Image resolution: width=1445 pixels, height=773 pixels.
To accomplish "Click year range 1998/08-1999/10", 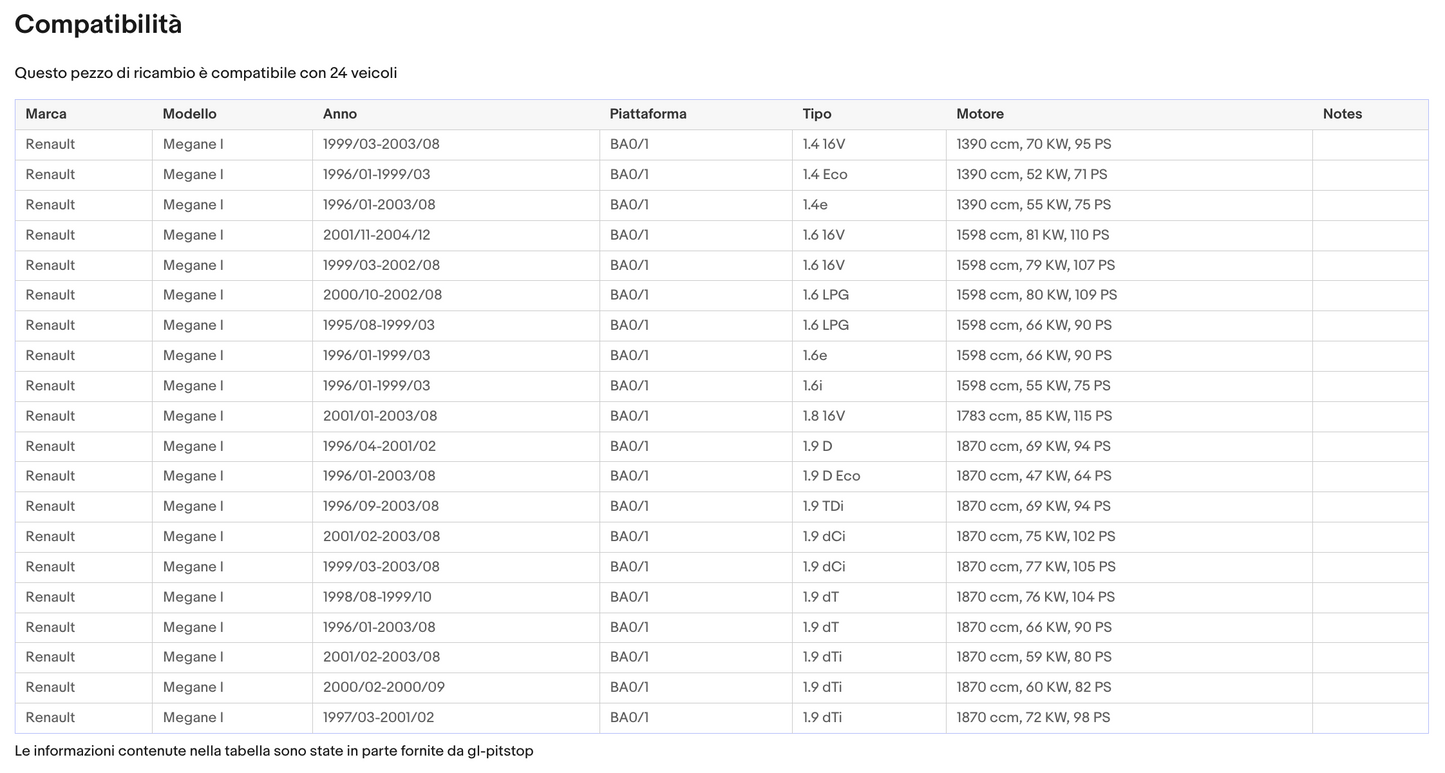I will (x=377, y=597).
